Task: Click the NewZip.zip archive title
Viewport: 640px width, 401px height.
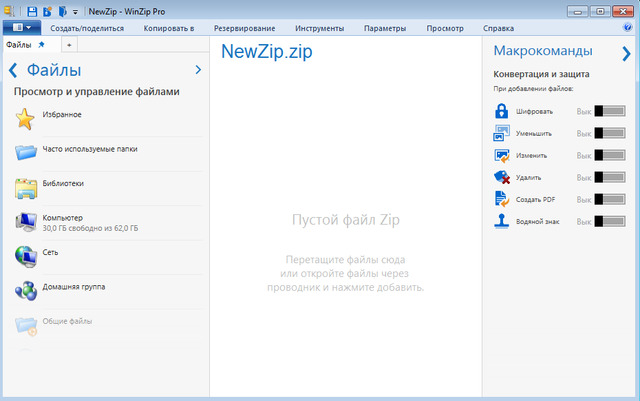Action: [267, 52]
